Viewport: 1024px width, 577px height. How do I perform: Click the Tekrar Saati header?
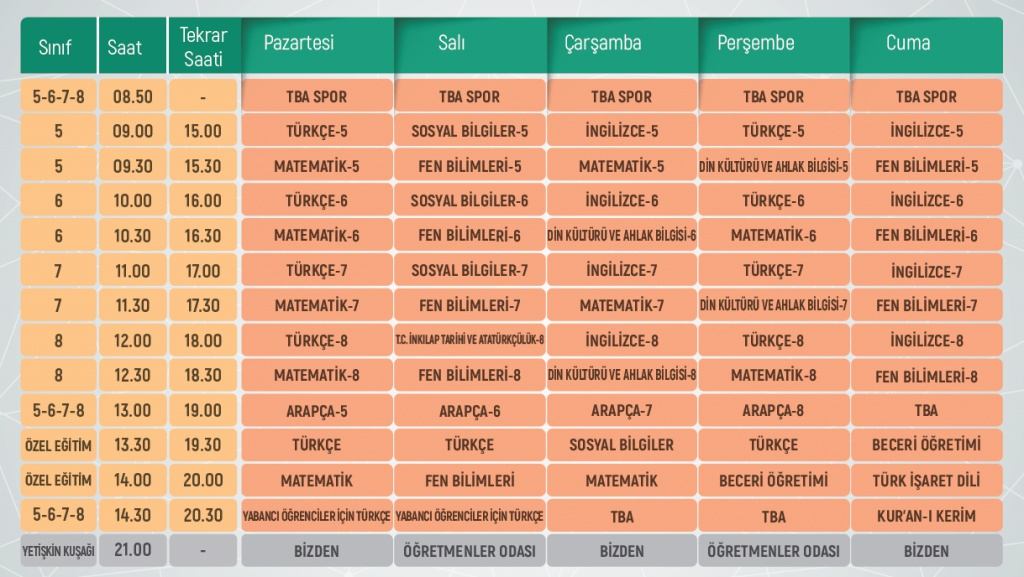click(x=203, y=46)
